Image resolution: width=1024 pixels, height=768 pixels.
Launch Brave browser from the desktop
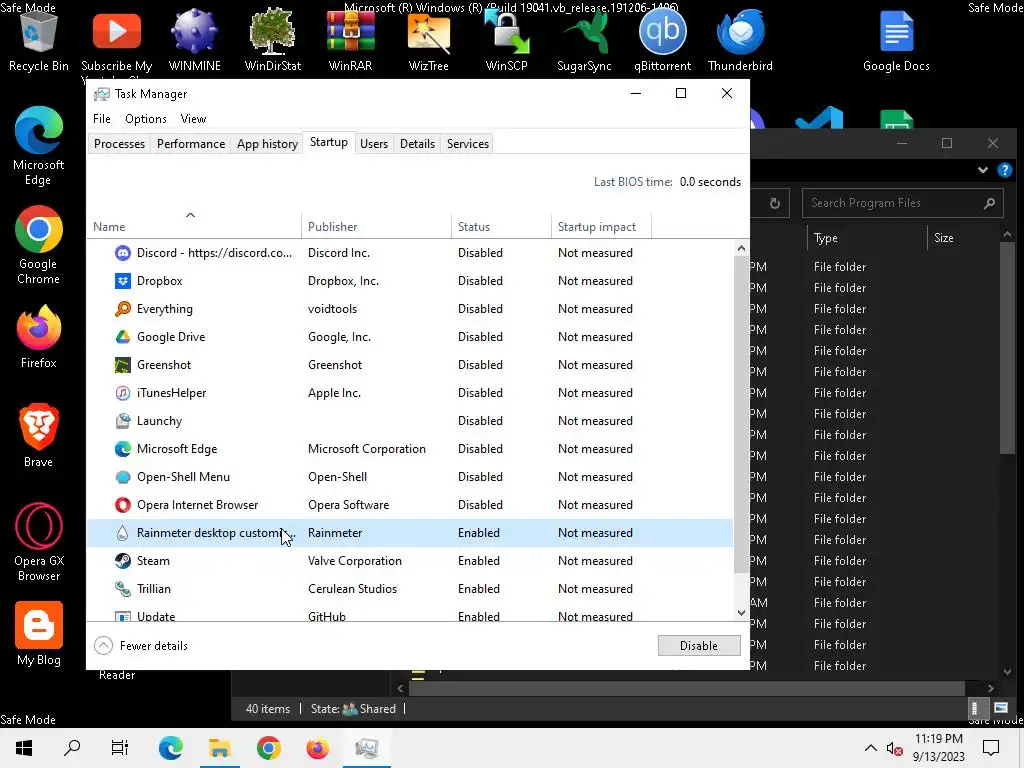(39, 436)
